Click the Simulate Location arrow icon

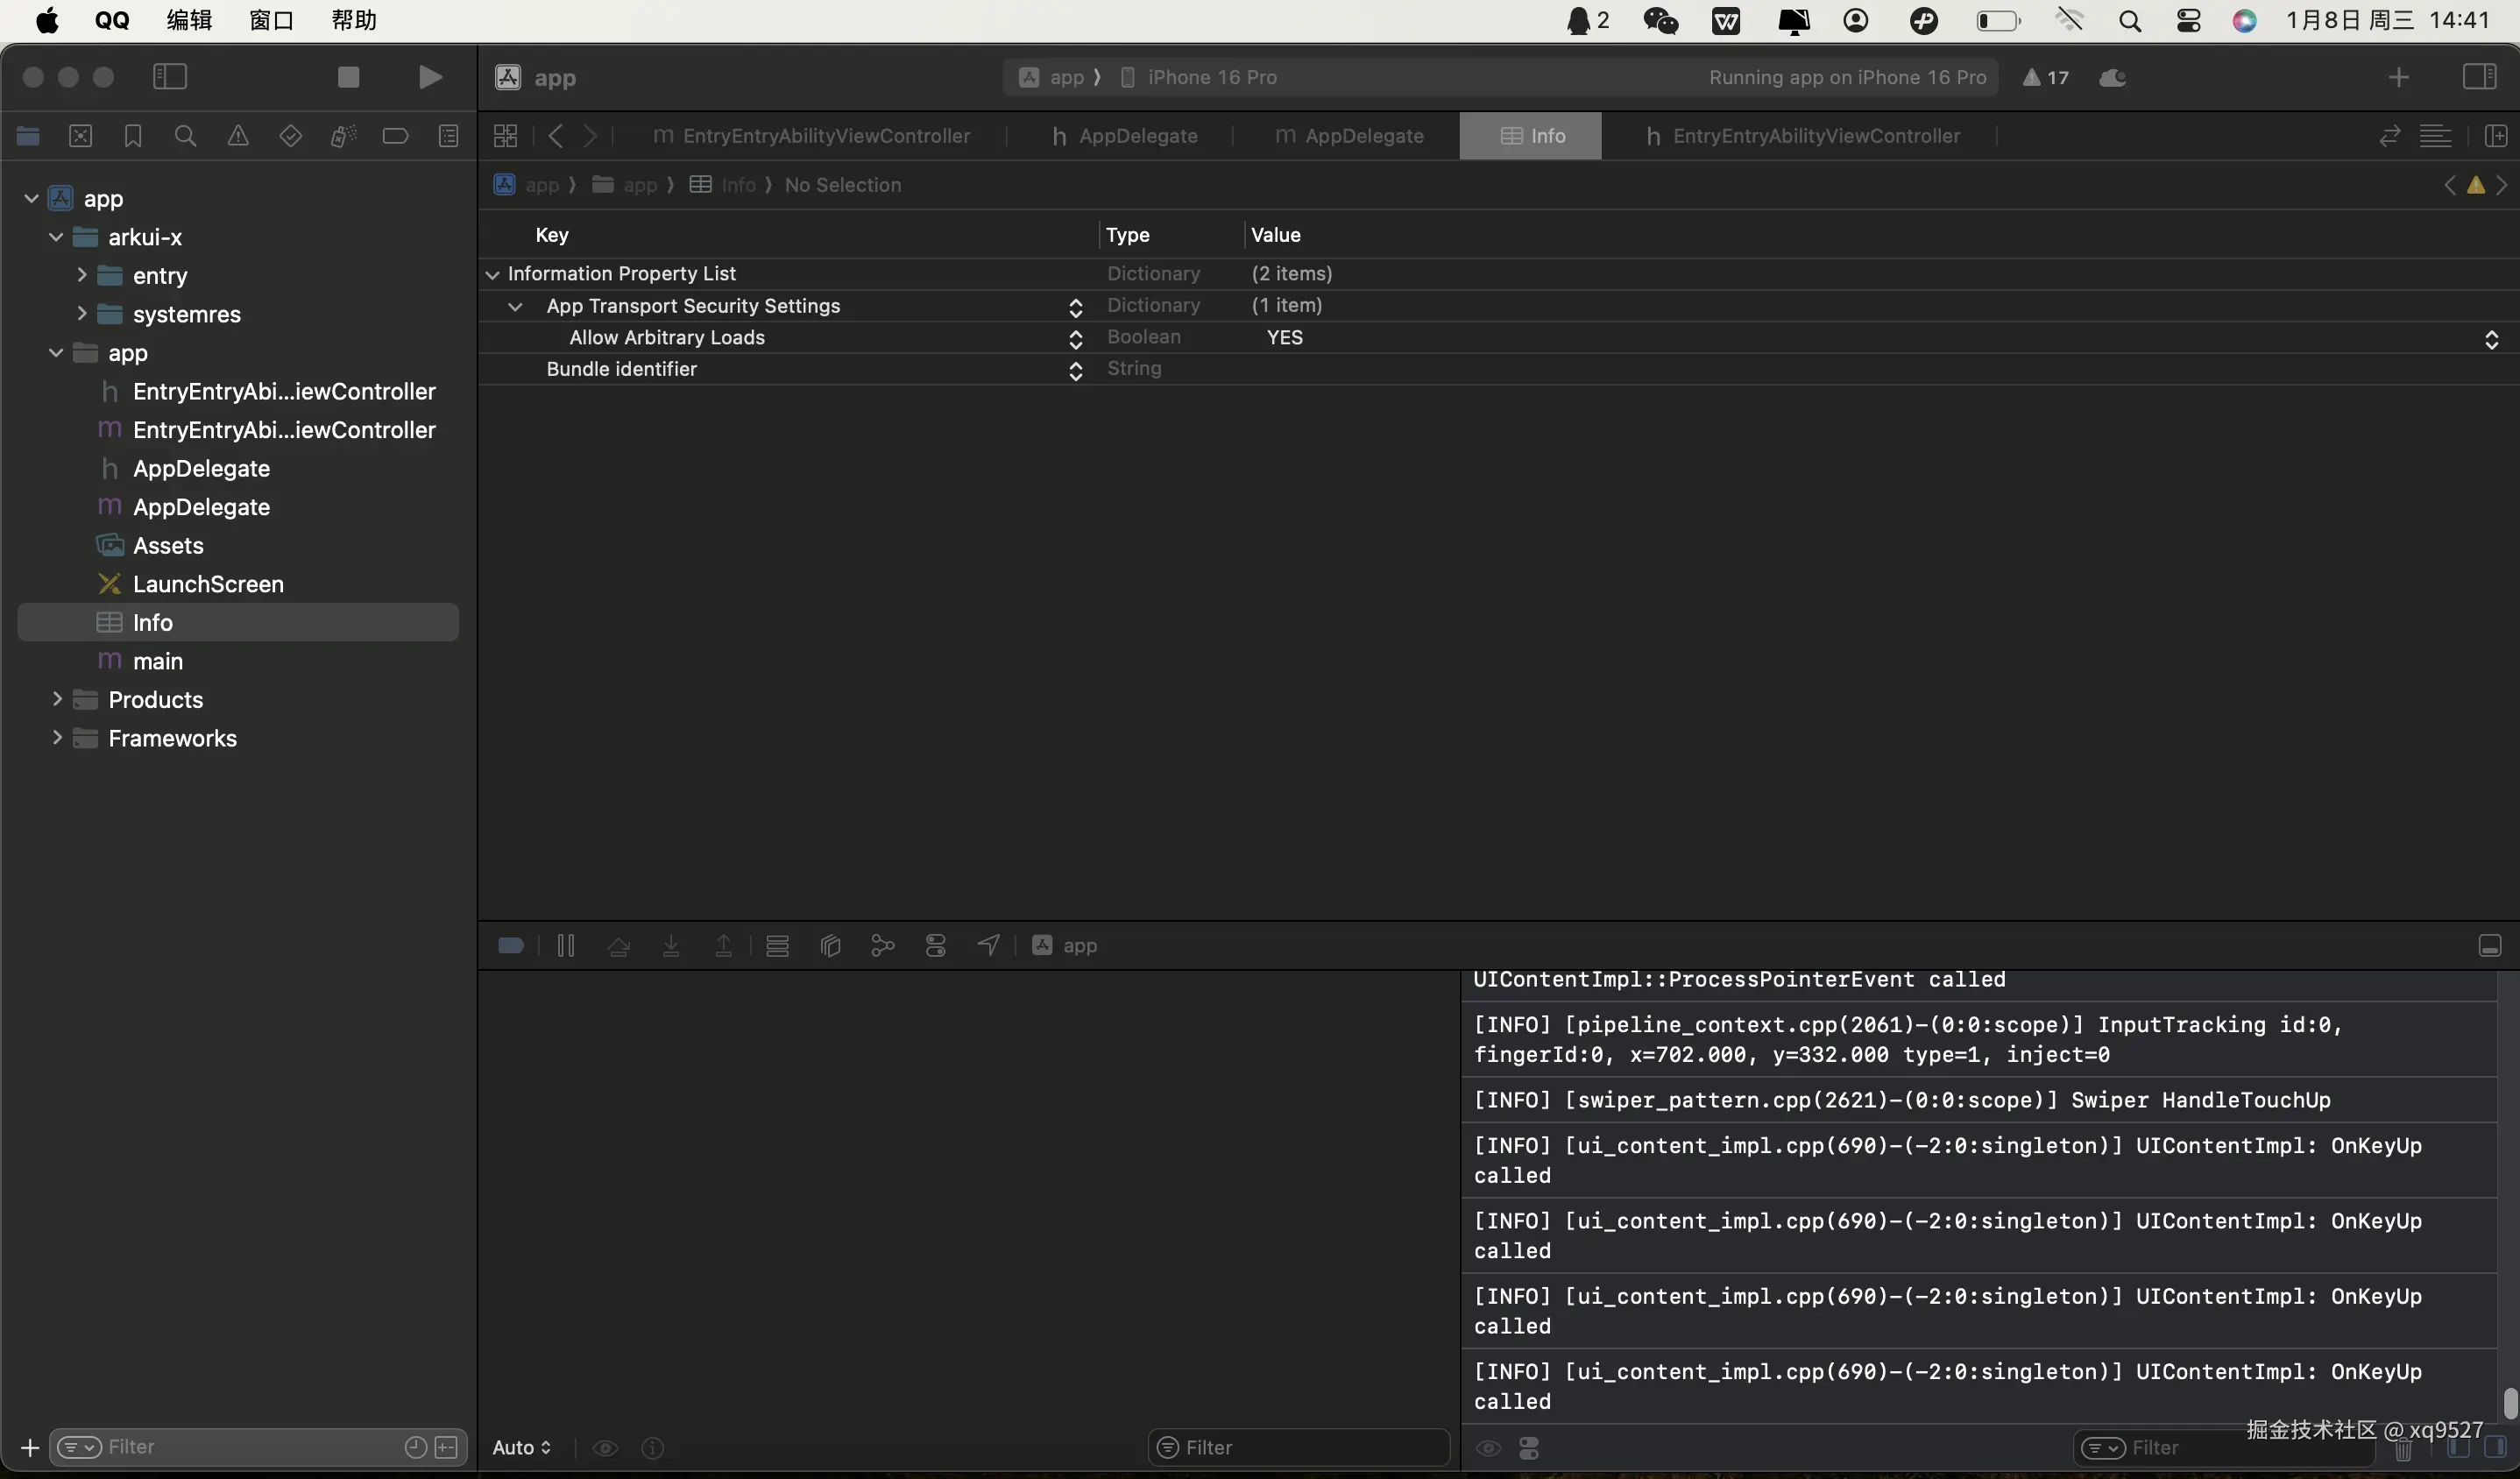click(988, 945)
